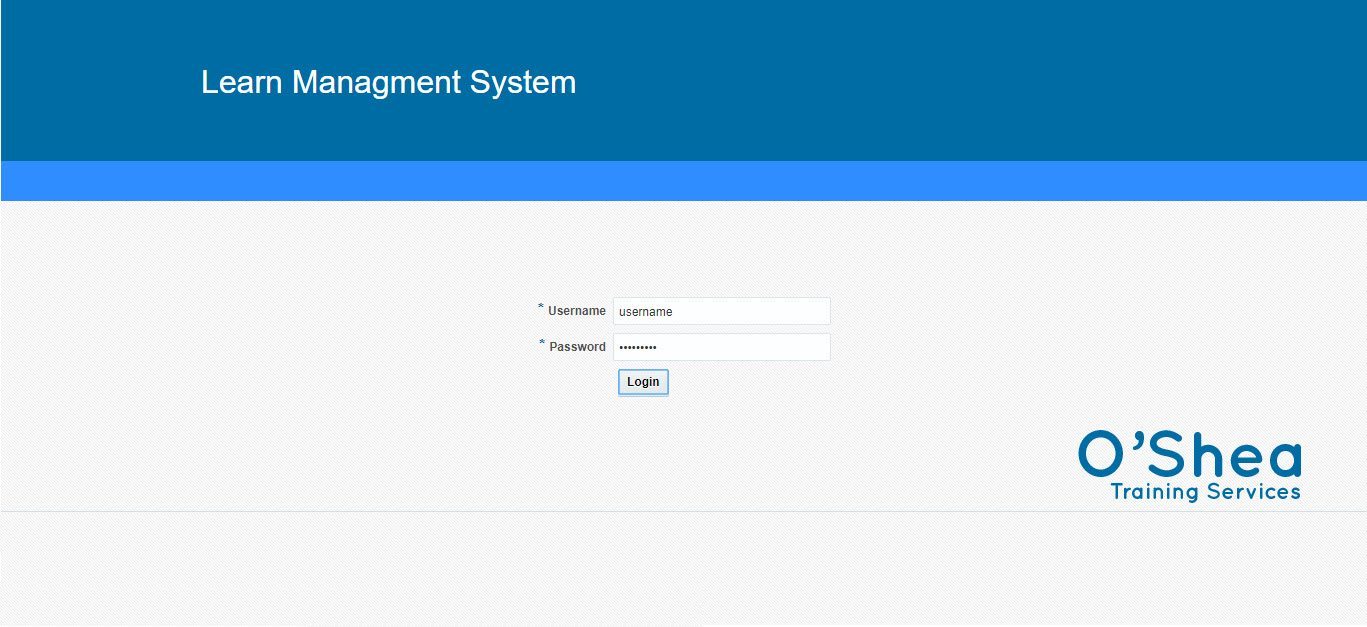Focus the Password input field
Viewport: 1367px width, 627px height.
(x=721, y=347)
